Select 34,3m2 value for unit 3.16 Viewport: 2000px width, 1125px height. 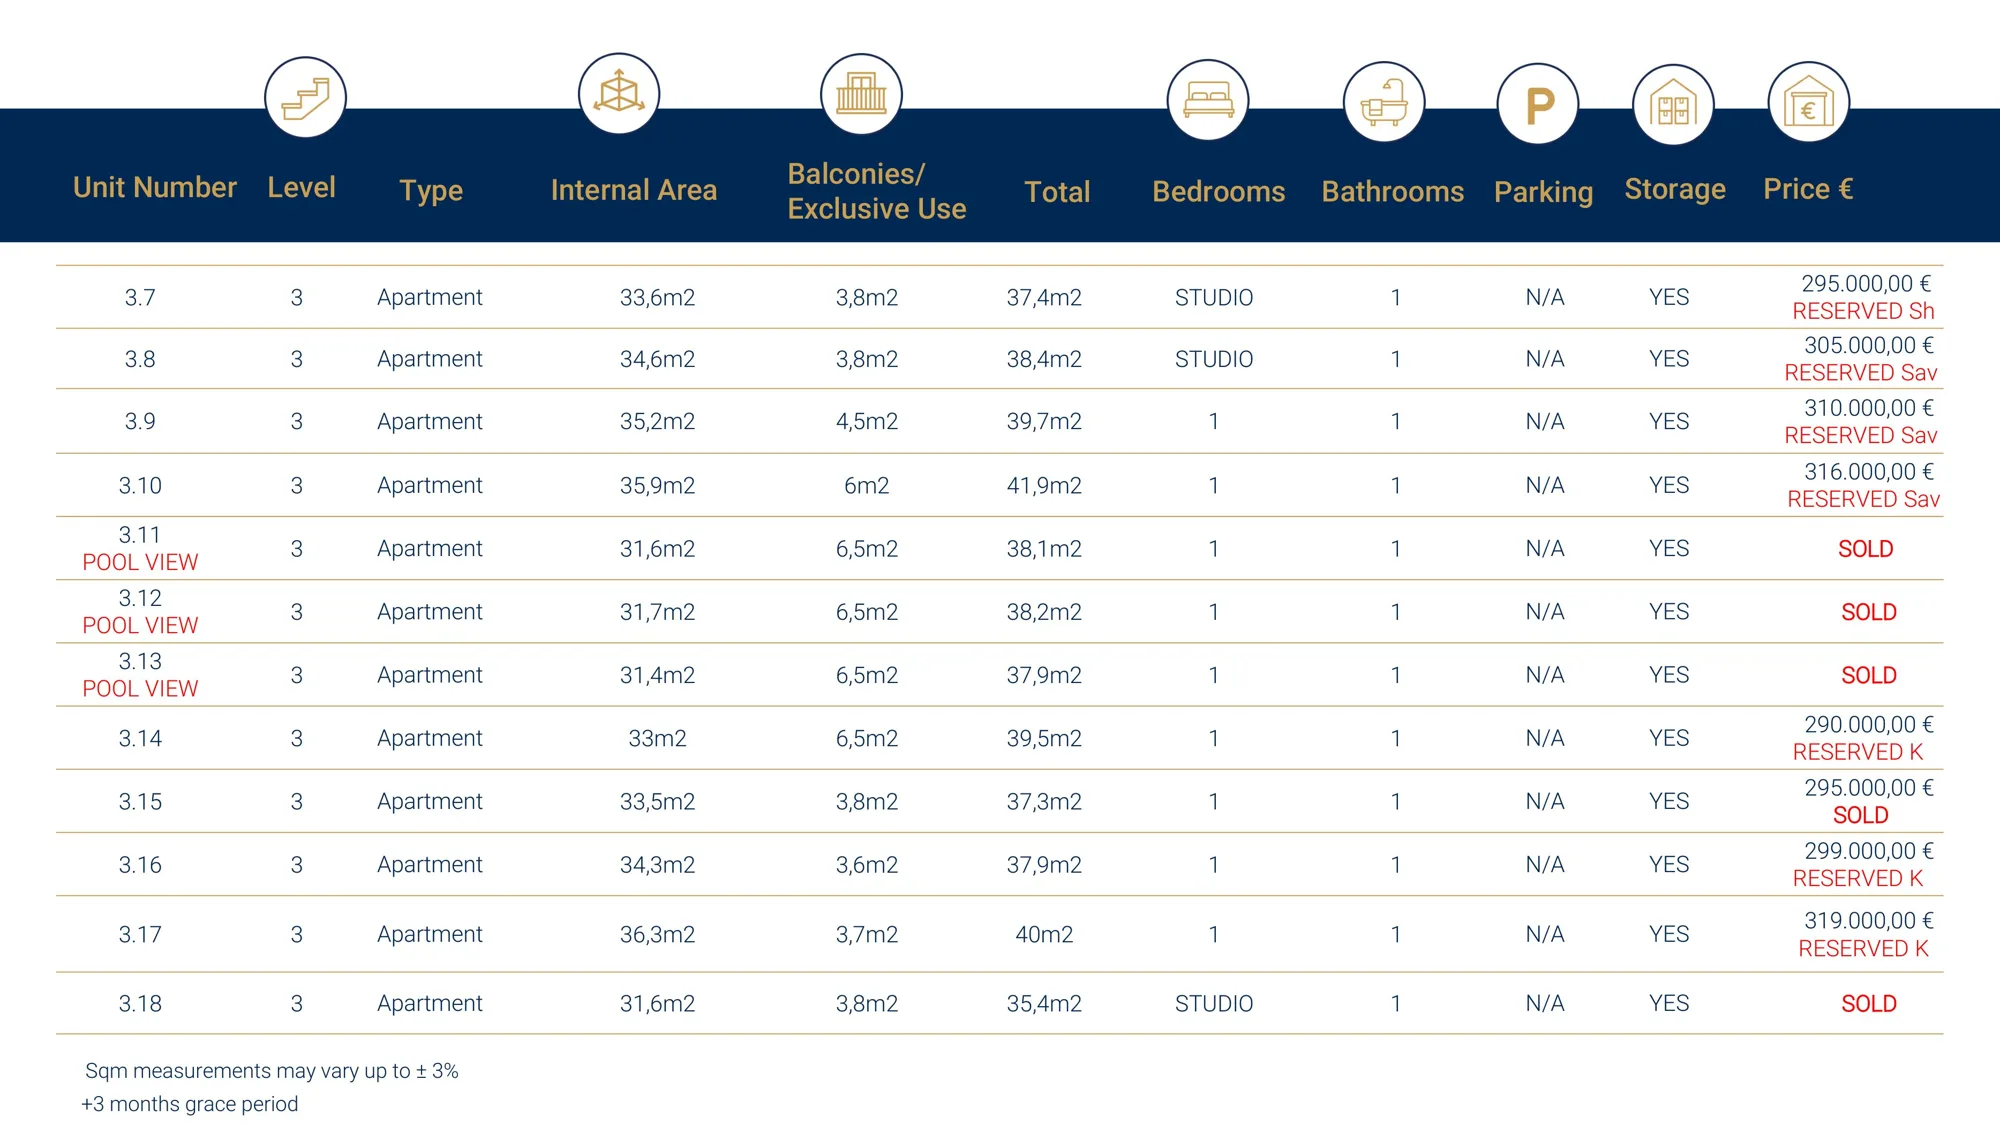(657, 865)
